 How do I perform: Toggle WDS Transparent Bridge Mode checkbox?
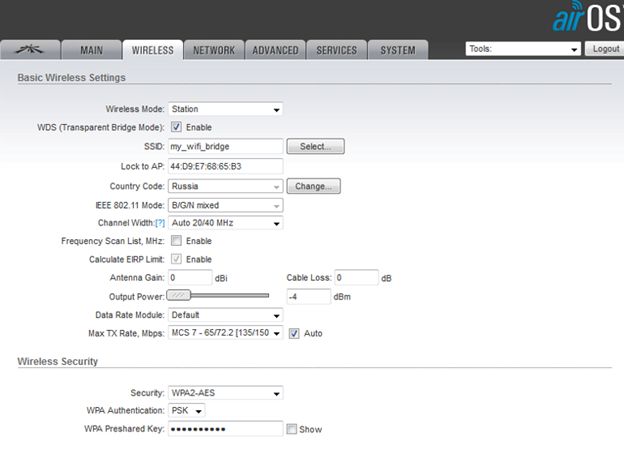click(176, 127)
